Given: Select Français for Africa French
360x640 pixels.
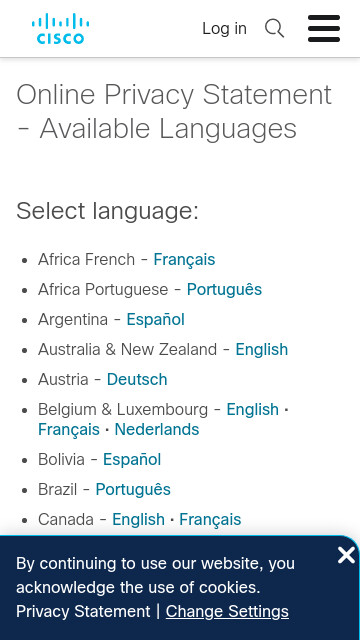Looking at the screenshot, I should point(184,260).
